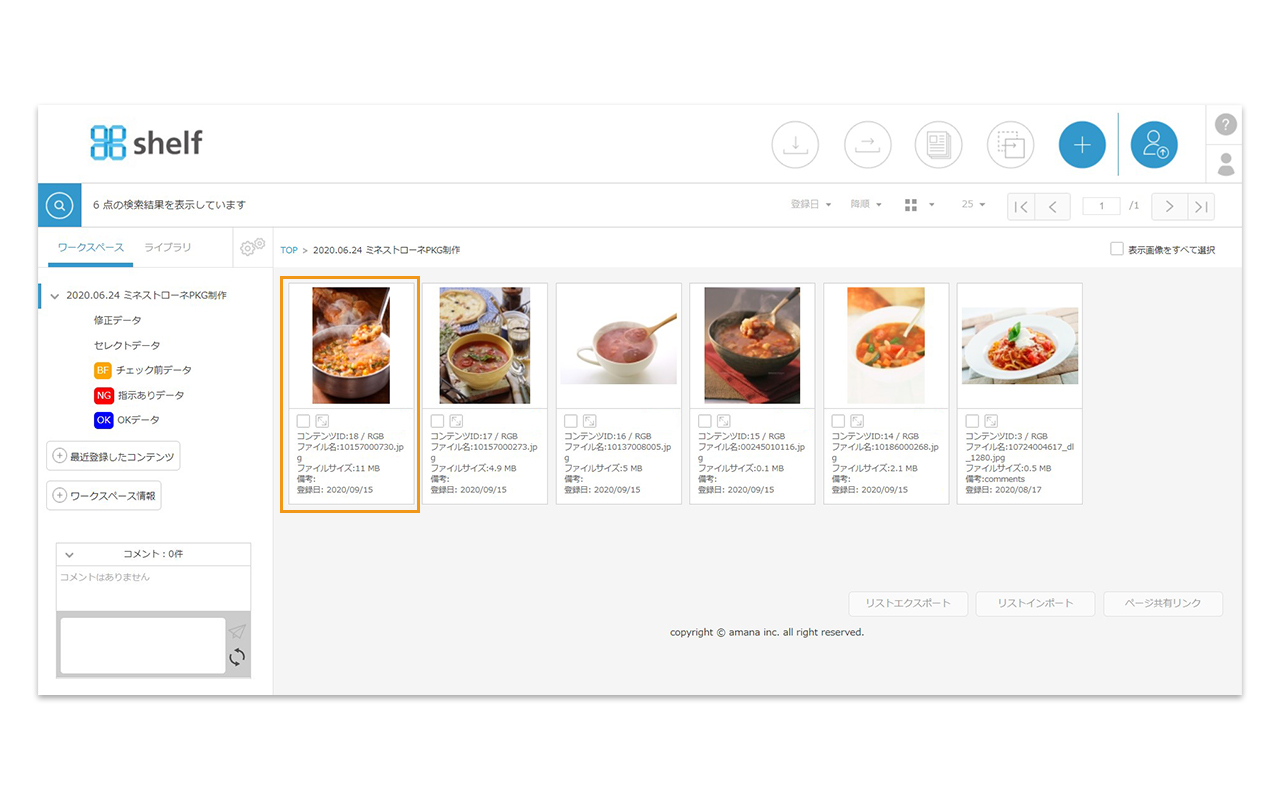The image size is (1280, 800).
Task: Click enlarge icon for content ID 17
Action: point(456,421)
